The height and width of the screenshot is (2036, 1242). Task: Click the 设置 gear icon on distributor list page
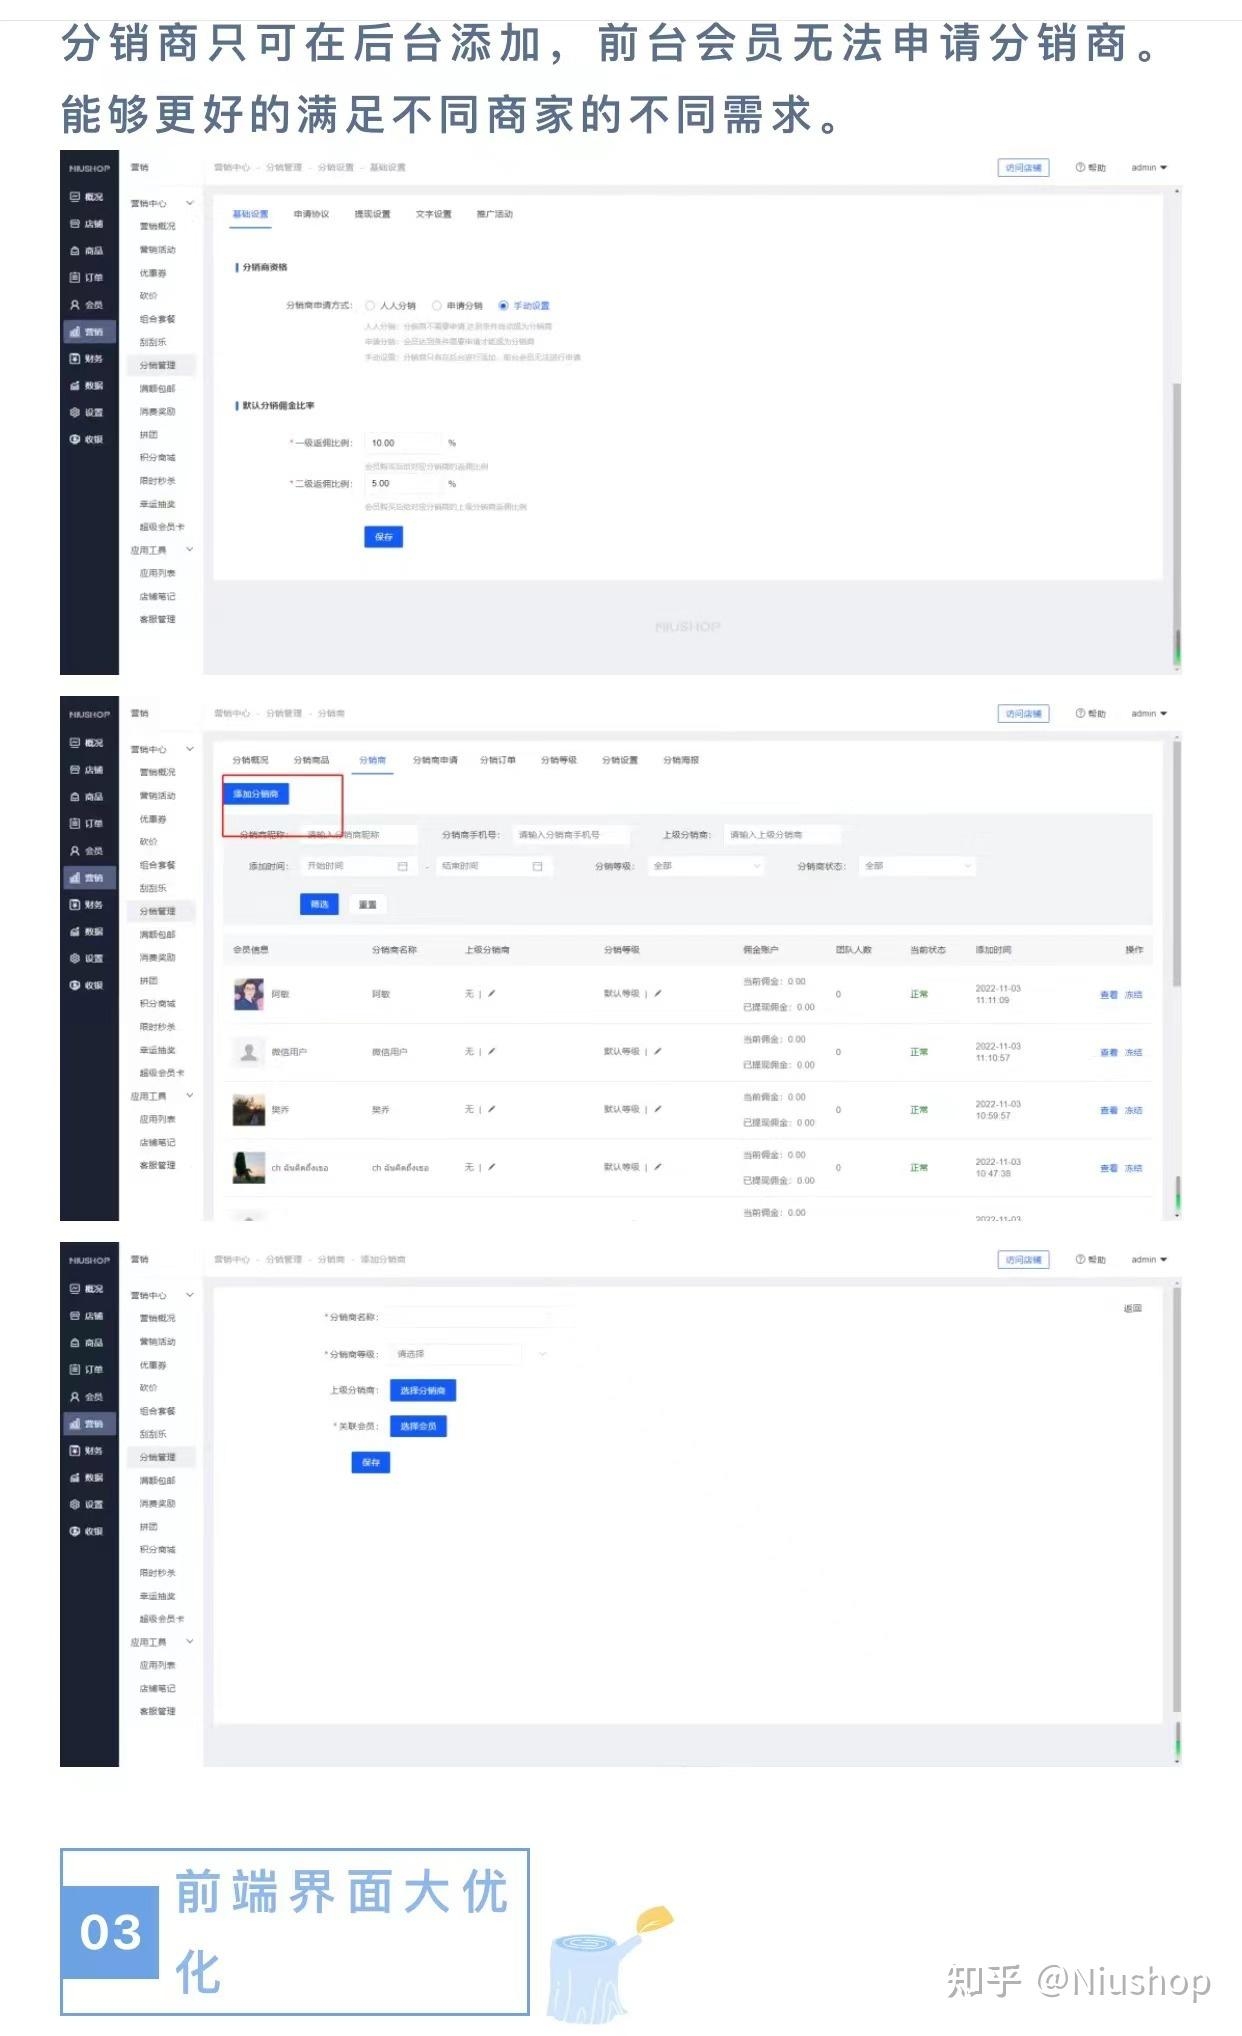[x=75, y=958]
